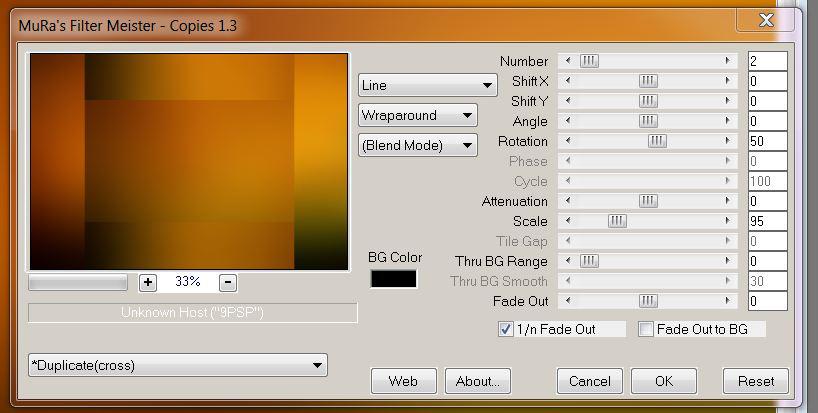This screenshot has width=818, height=413.
Task: Click the Thru BG Range value field
Action: coord(767,261)
